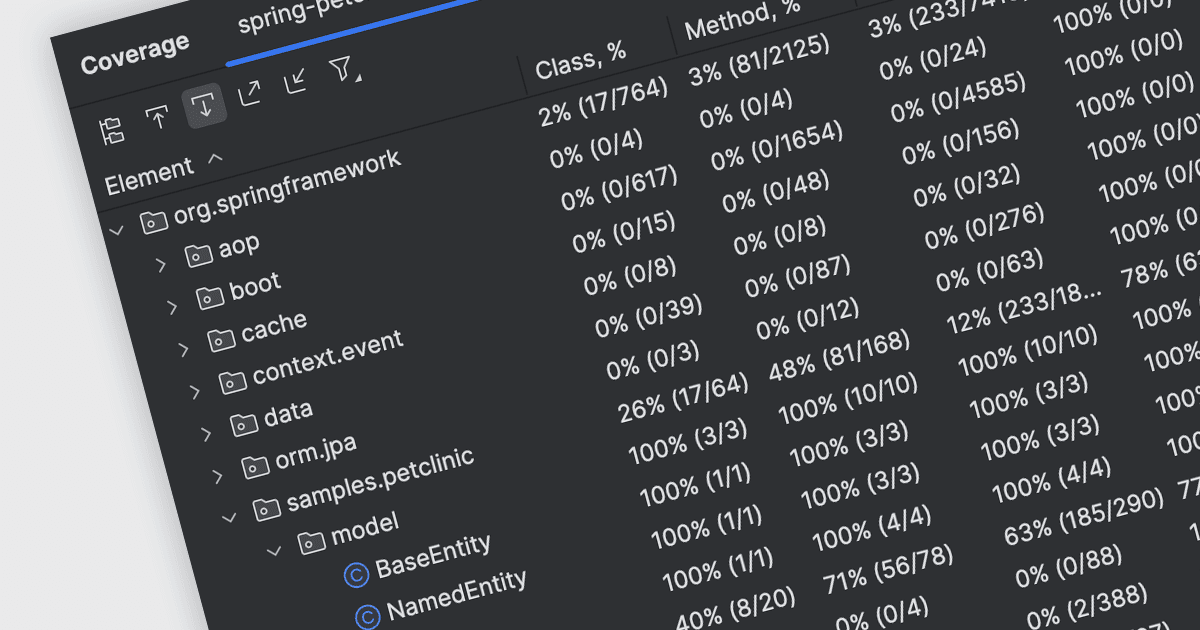The width and height of the screenshot is (1200, 630).
Task: Click the 0% (0/276) line coverage cell
Action: 985,226
